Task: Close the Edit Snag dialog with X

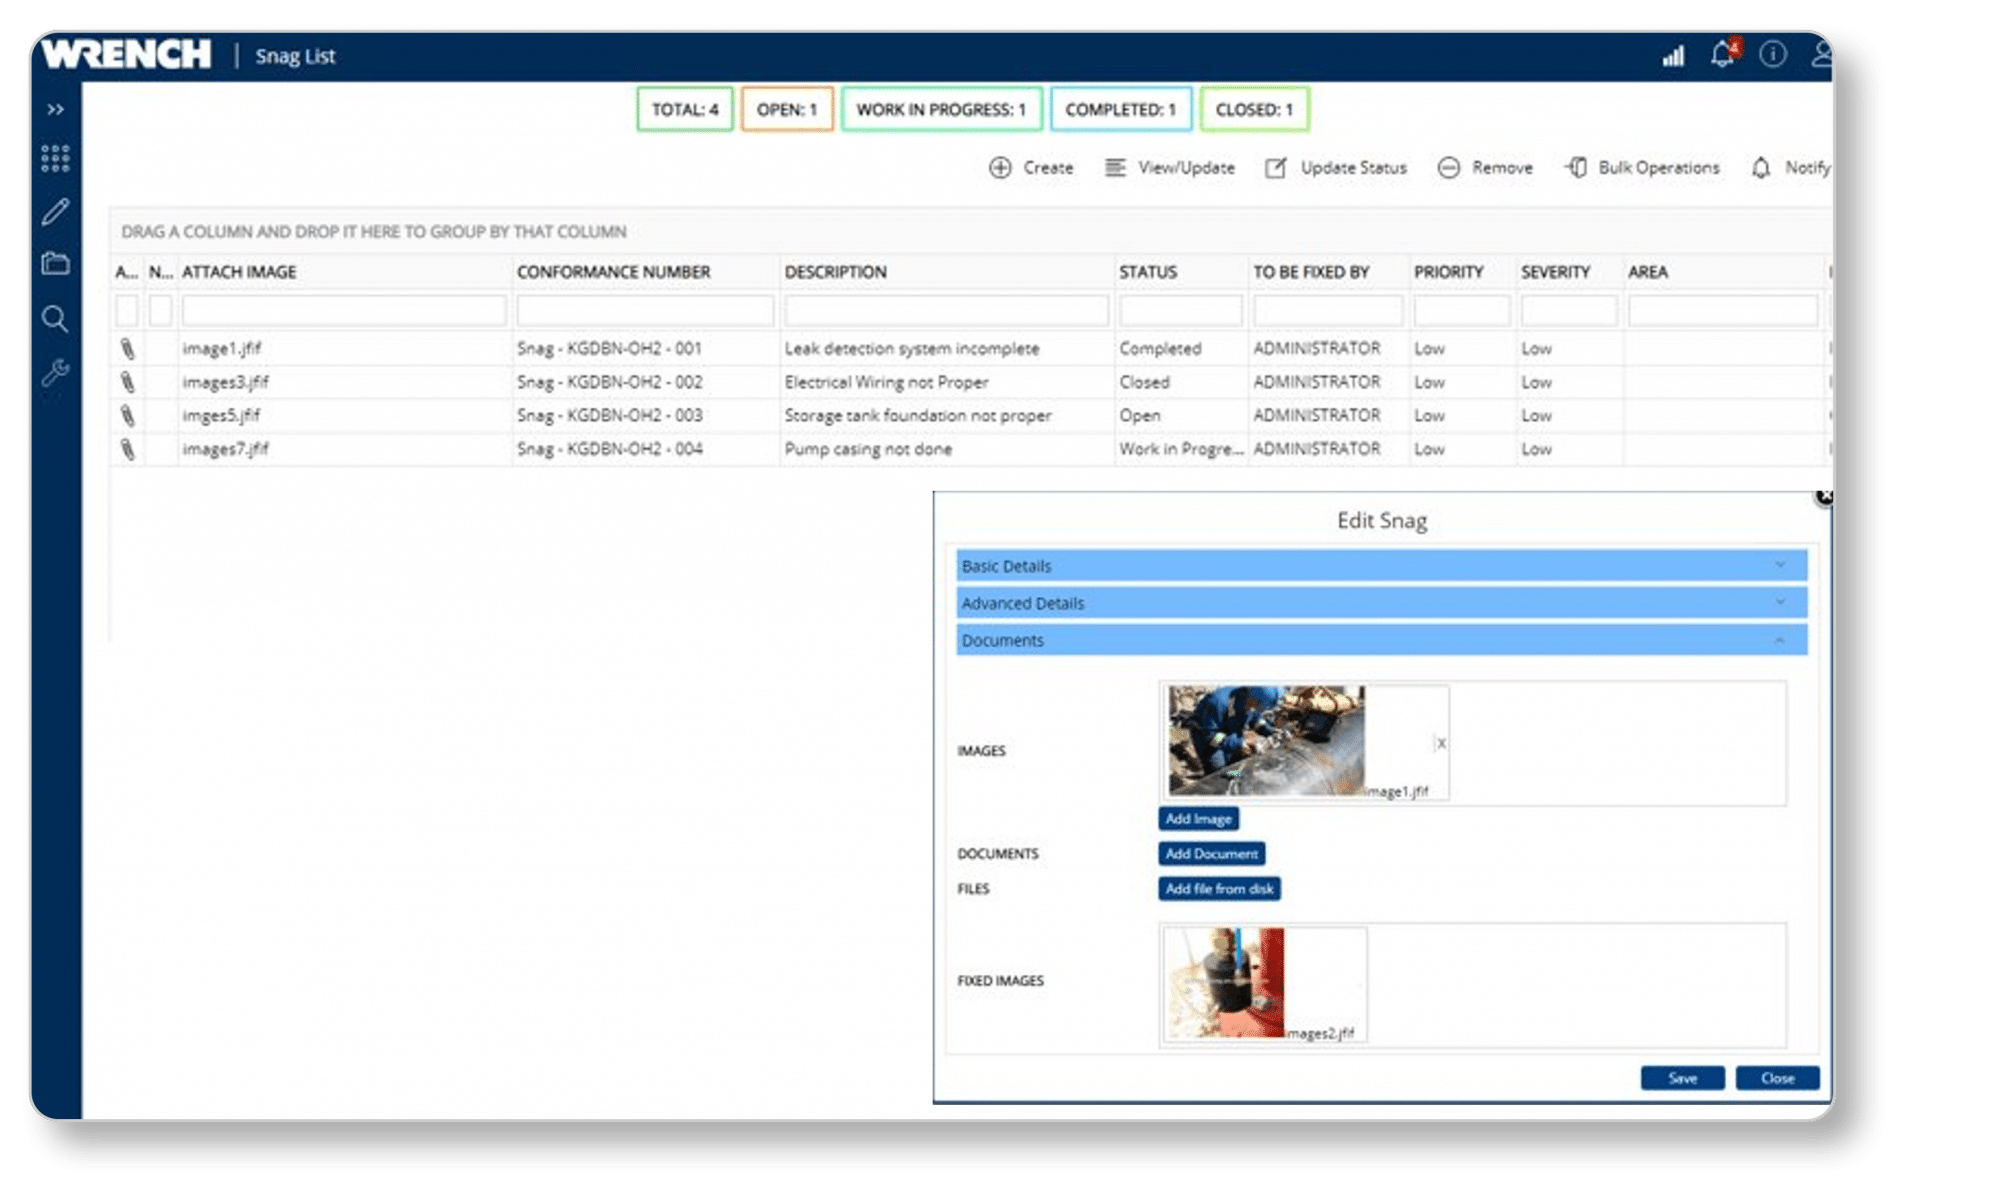Action: point(1824,497)
